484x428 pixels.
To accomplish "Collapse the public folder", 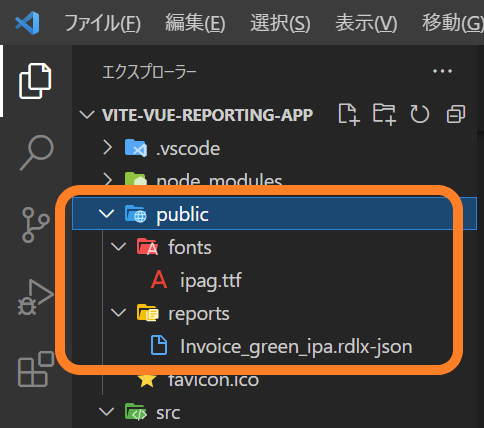I will point(107,214).
